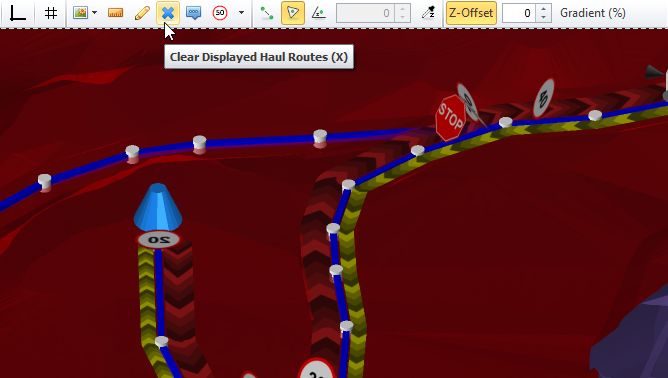Click the axis corner icon in the toolbar

pyautogui.click(x=17, y=13)
